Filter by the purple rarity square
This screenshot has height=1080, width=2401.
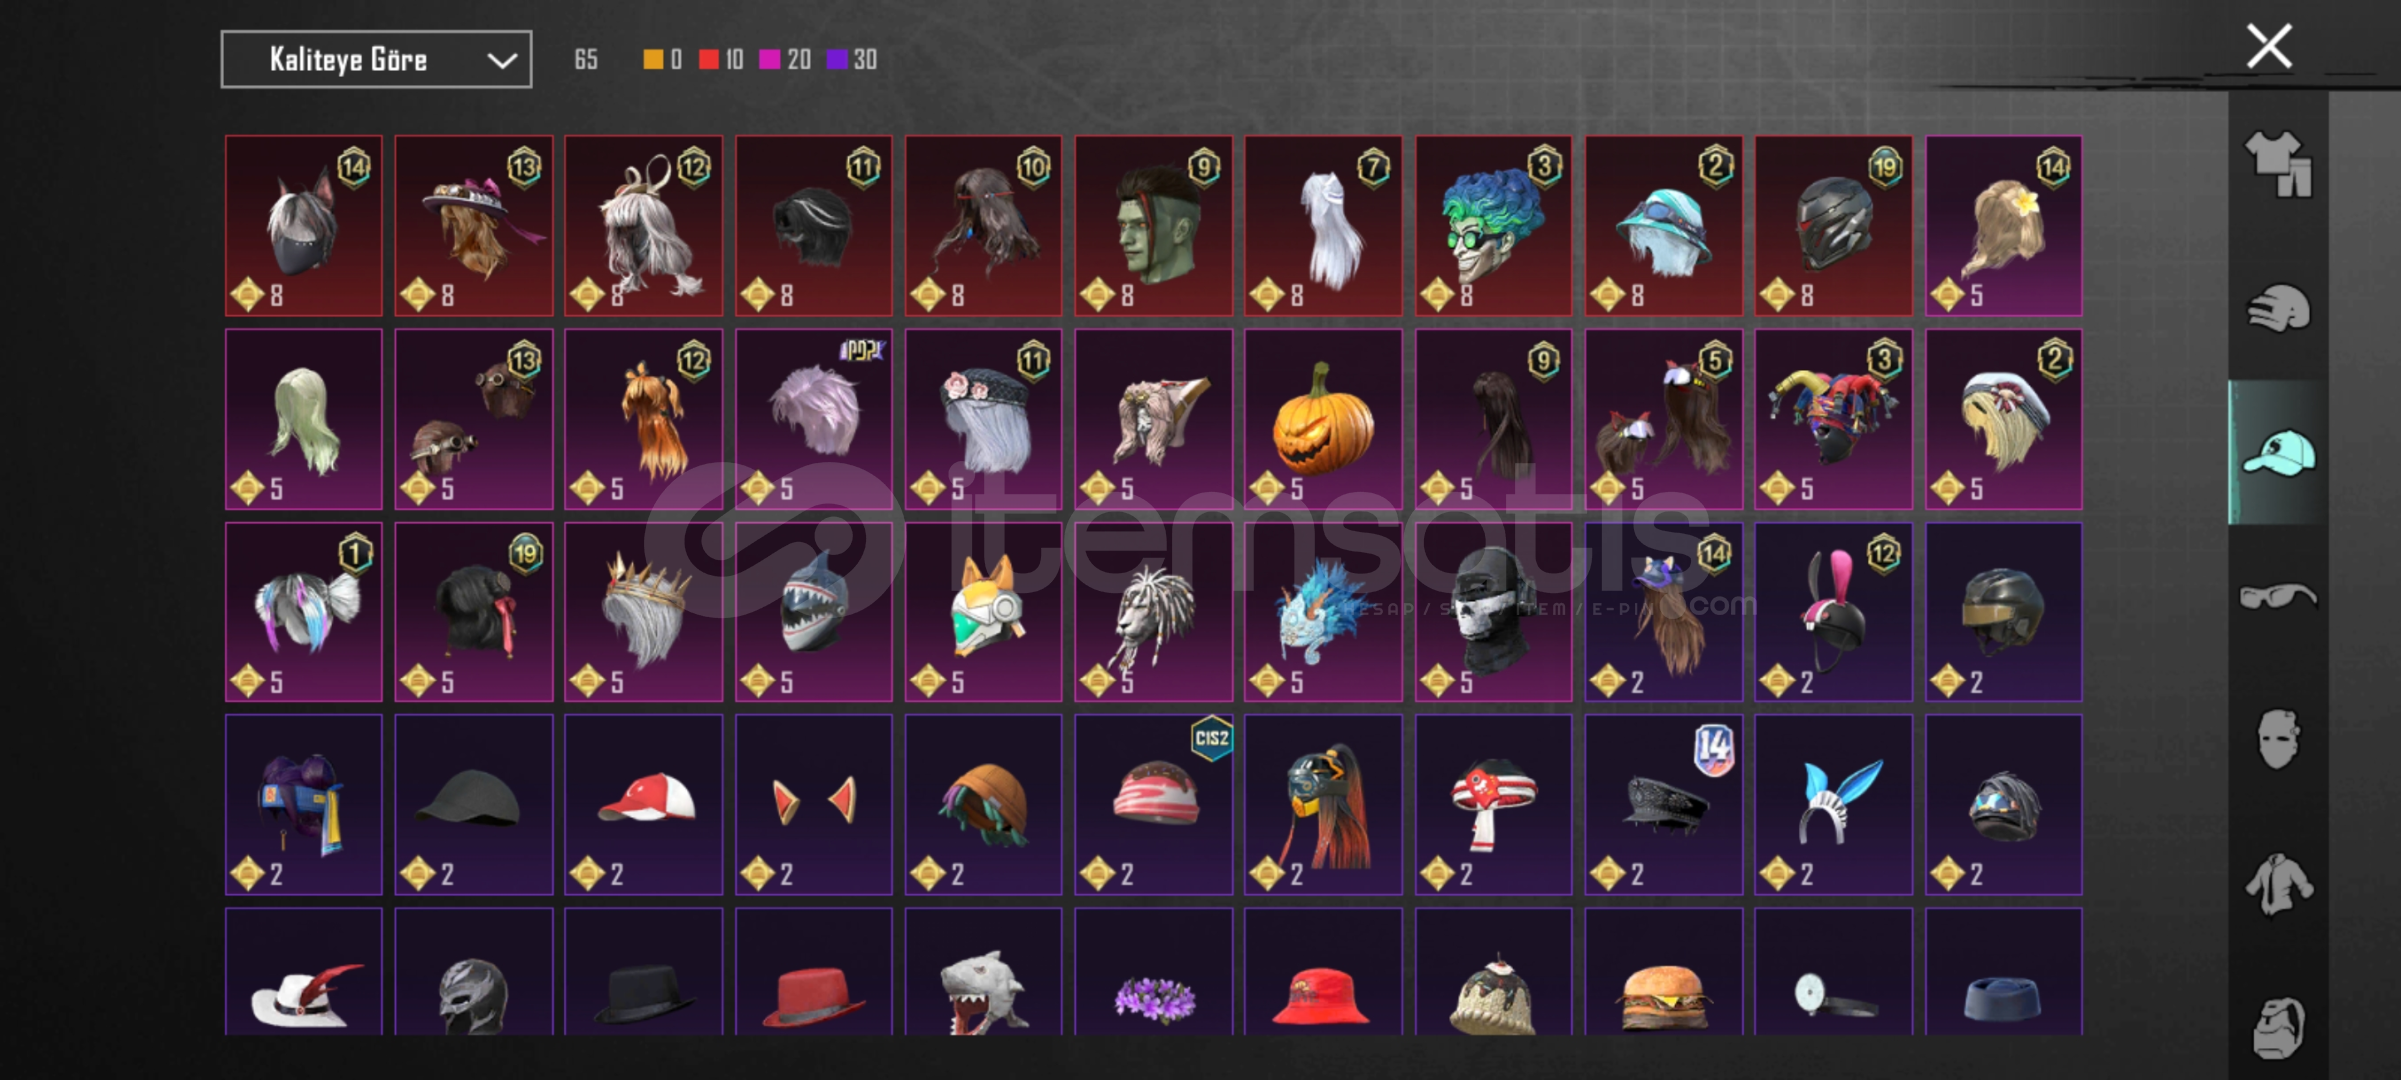837,60
